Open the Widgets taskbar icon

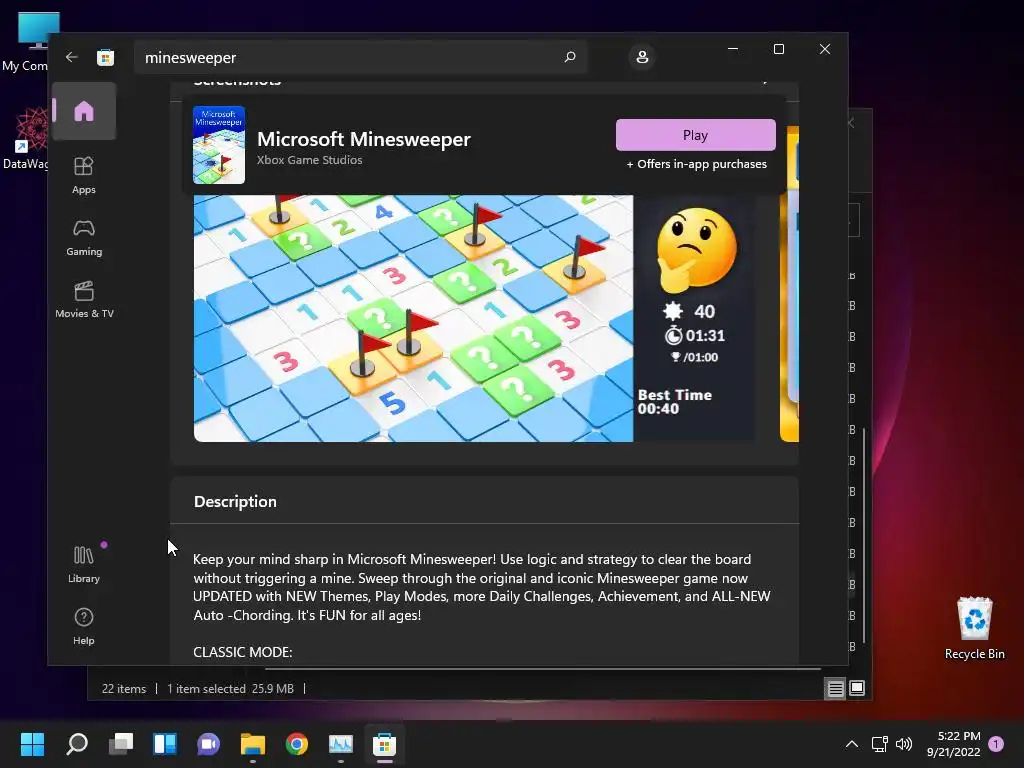(165, 744)
